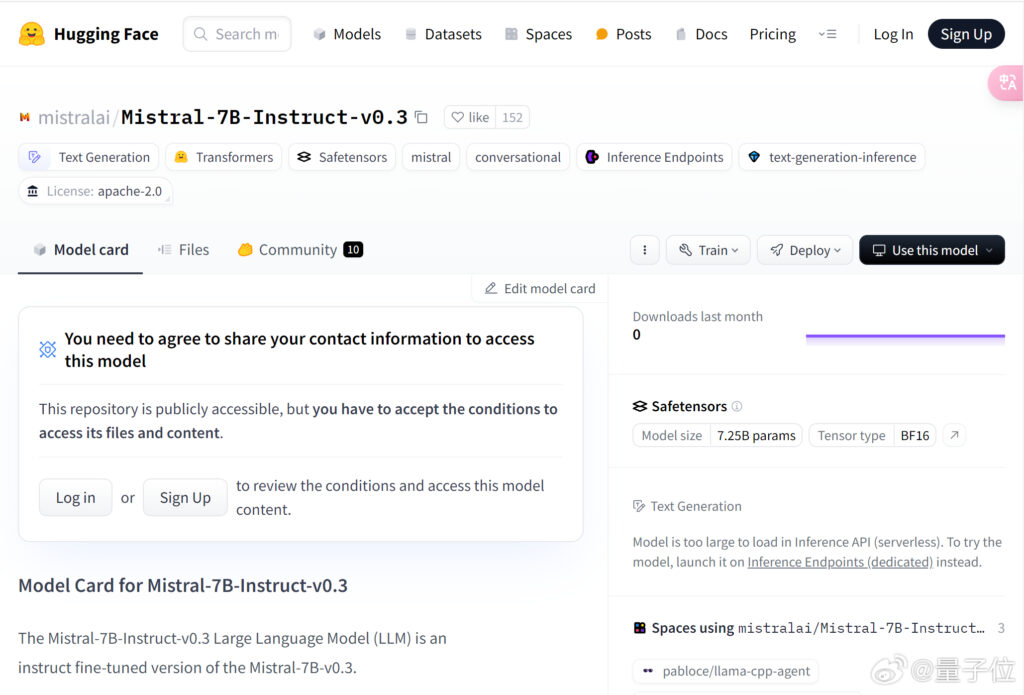Click Sign Up button in access box
1024x695 pixels.
(x=185, y=498)
